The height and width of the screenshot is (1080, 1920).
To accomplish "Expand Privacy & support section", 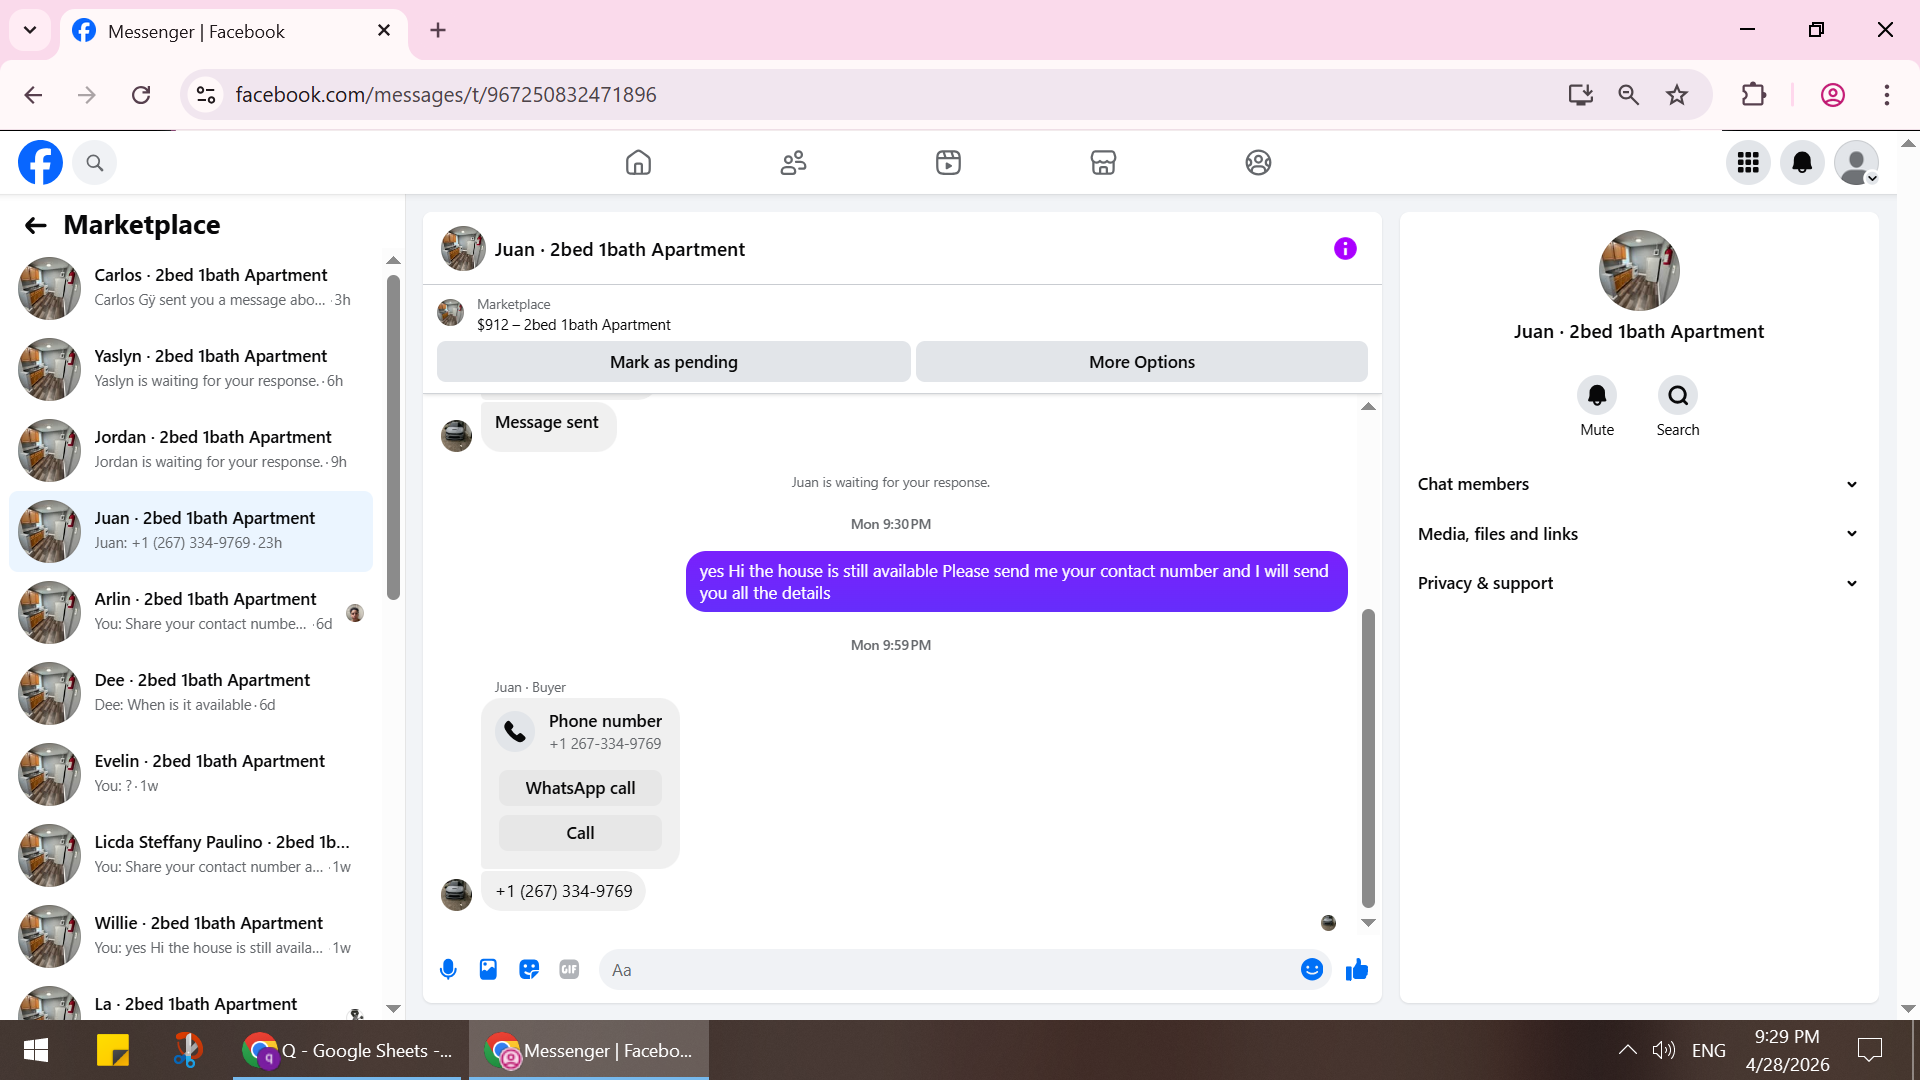I will point(1638,583).
